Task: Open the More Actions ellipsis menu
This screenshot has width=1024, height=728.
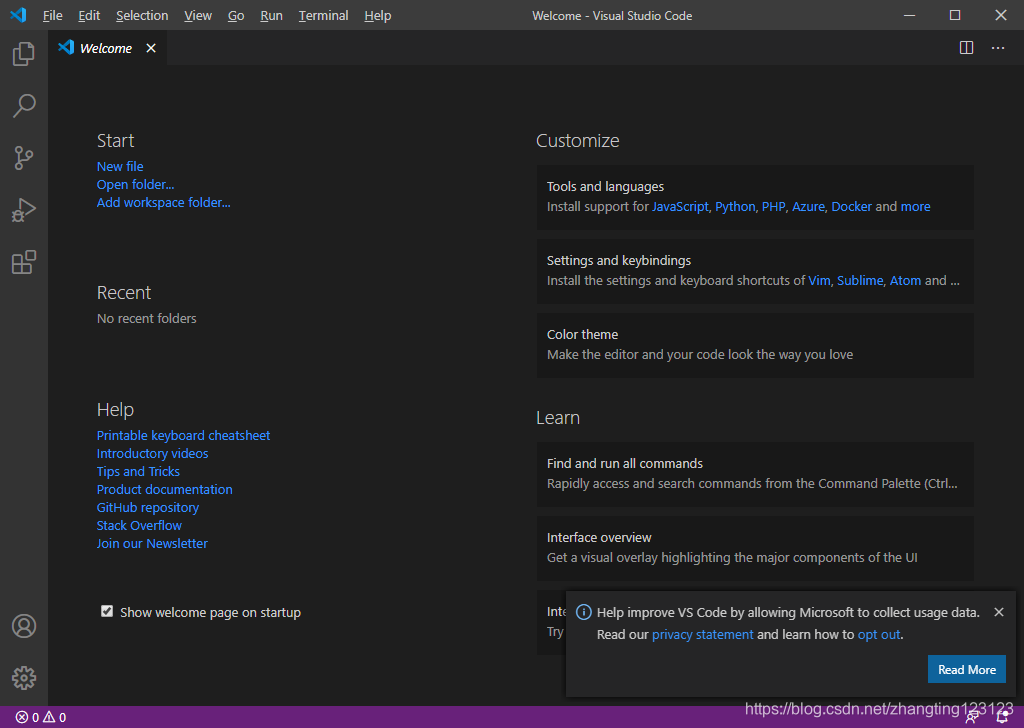Action: pyautogui.click(x=997, y=48)
